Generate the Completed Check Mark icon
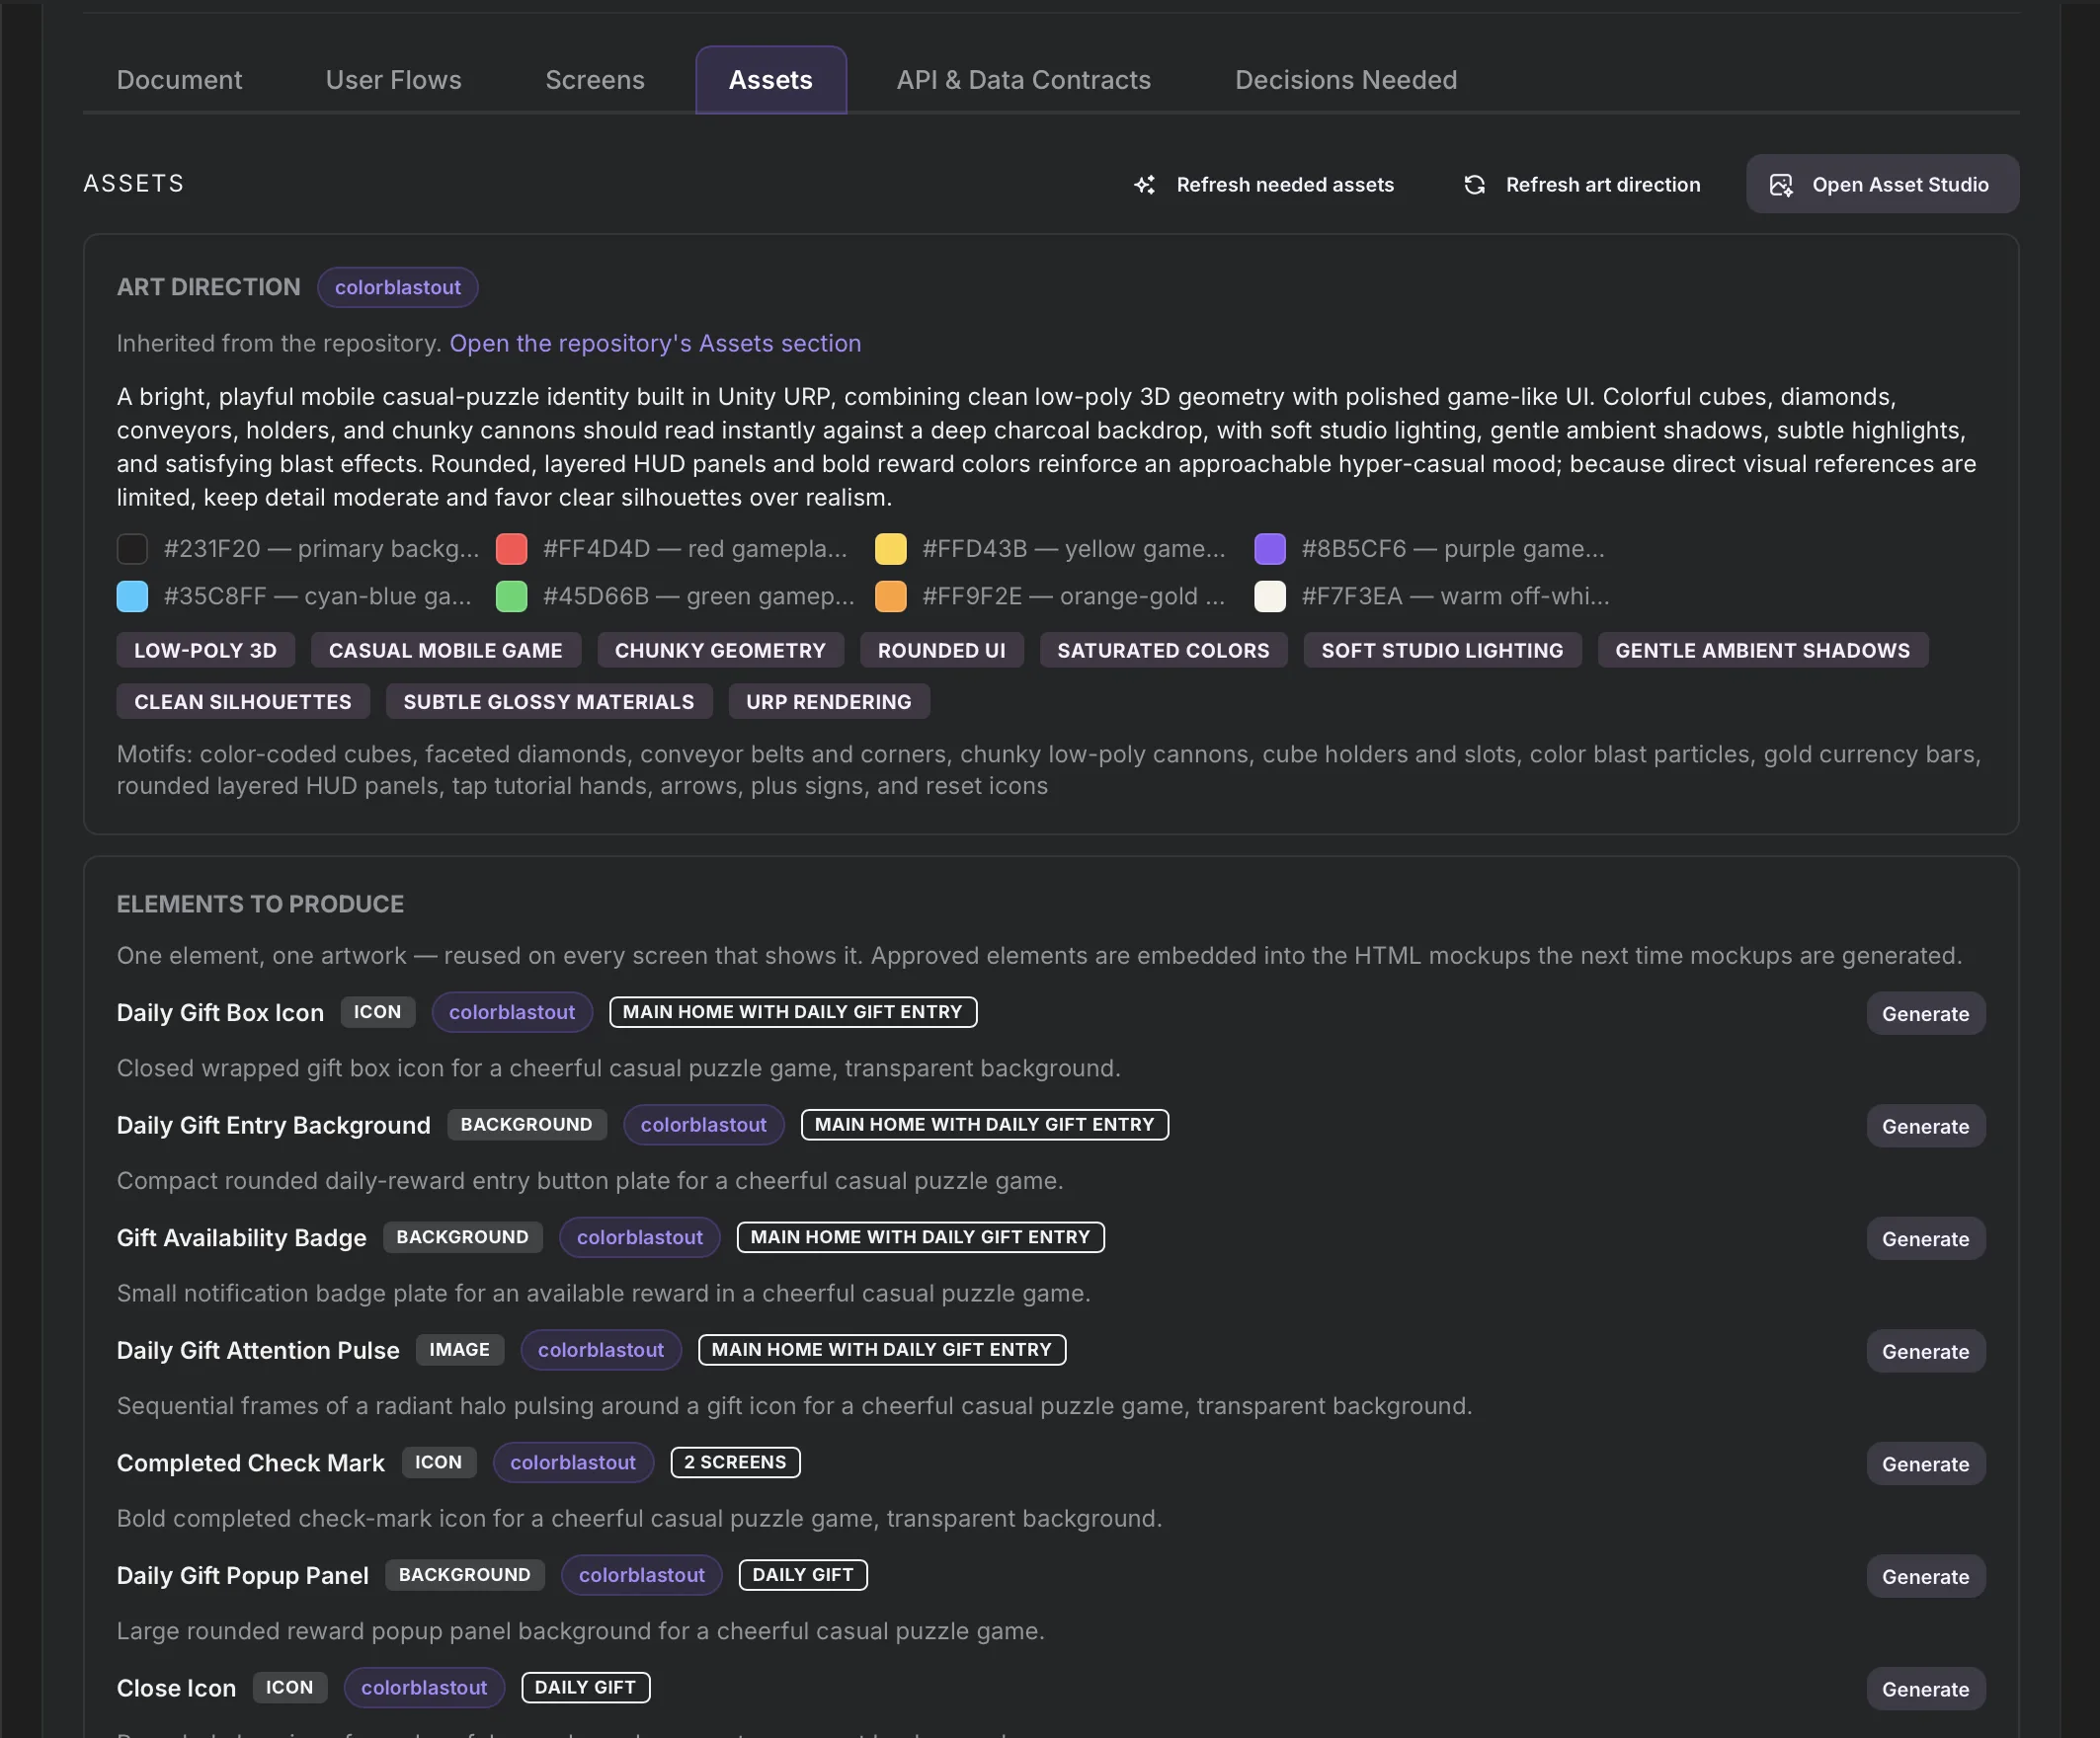The image size is (2100, 1738). [1925, 1464]
